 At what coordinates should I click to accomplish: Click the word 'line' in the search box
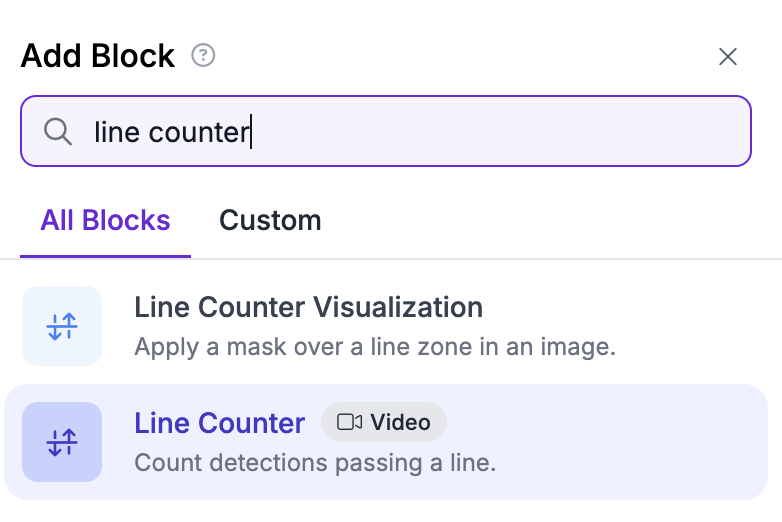(117, 132)
